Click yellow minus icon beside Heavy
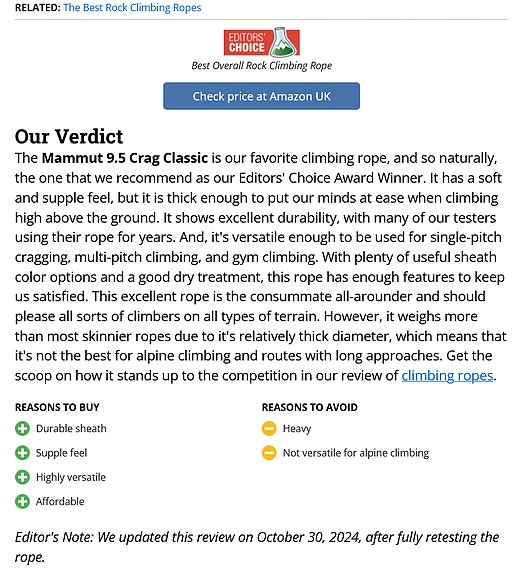Image resolution: width=529 pixels, height=575 pixels. [269, 428]
